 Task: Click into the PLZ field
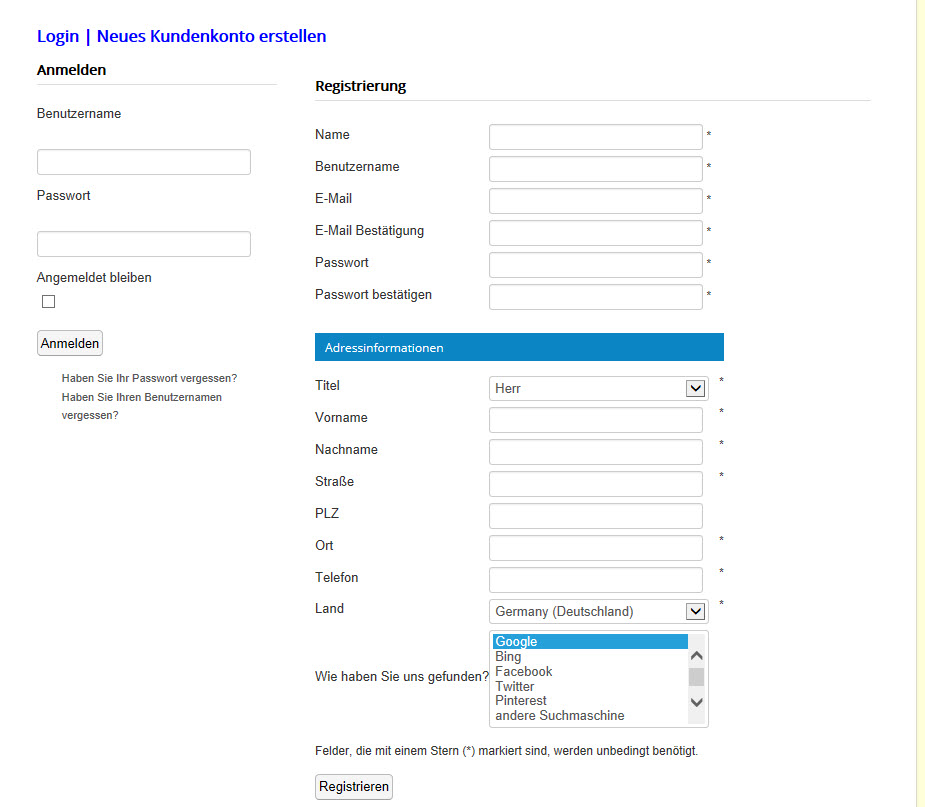coord(596,516)
